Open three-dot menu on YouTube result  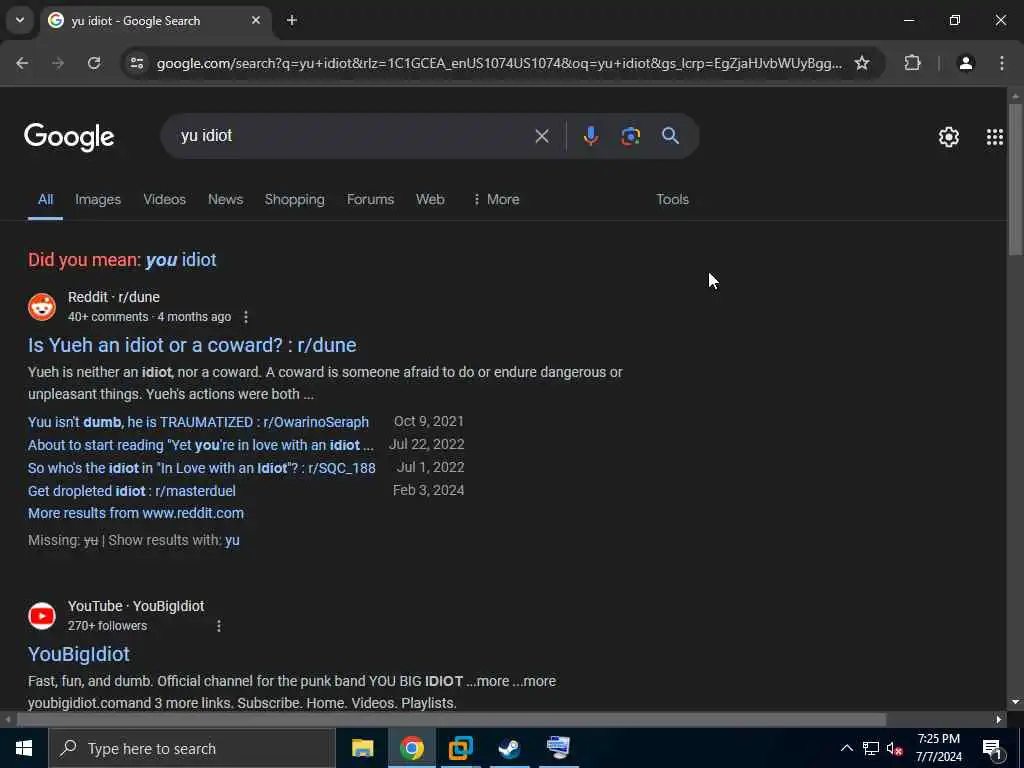click(219, 626)
